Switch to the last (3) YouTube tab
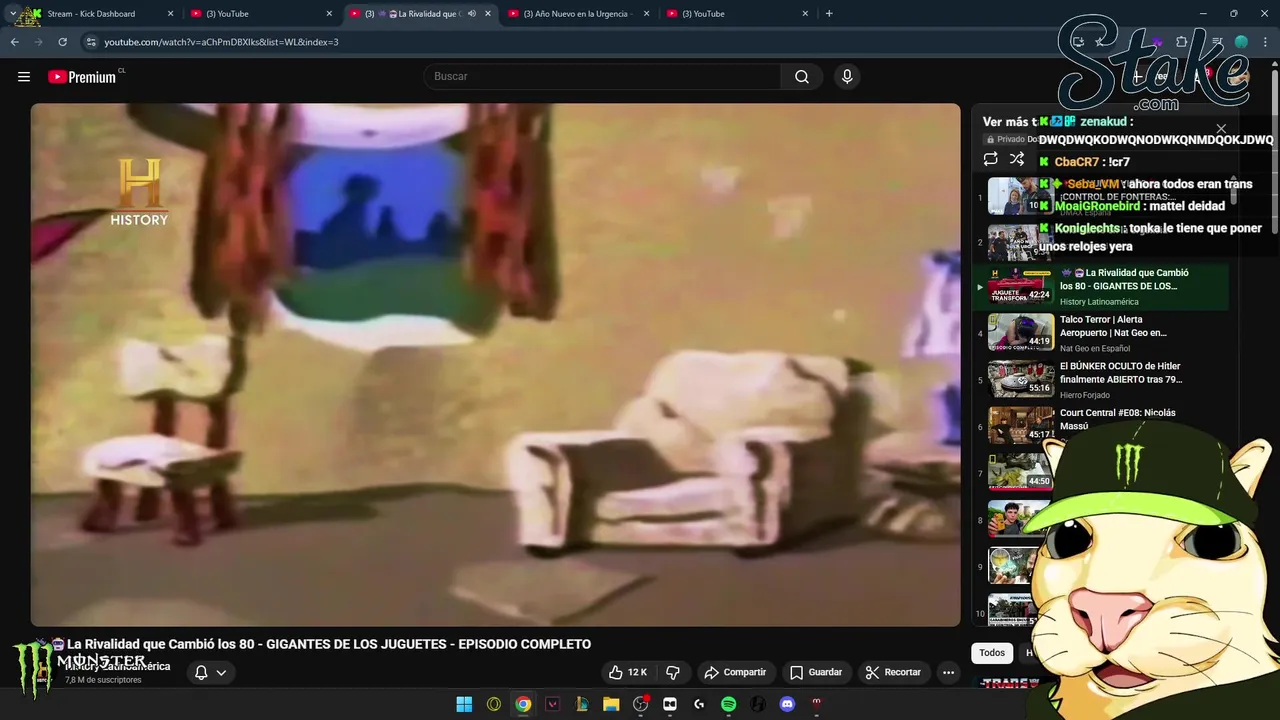 pos(737,14)
